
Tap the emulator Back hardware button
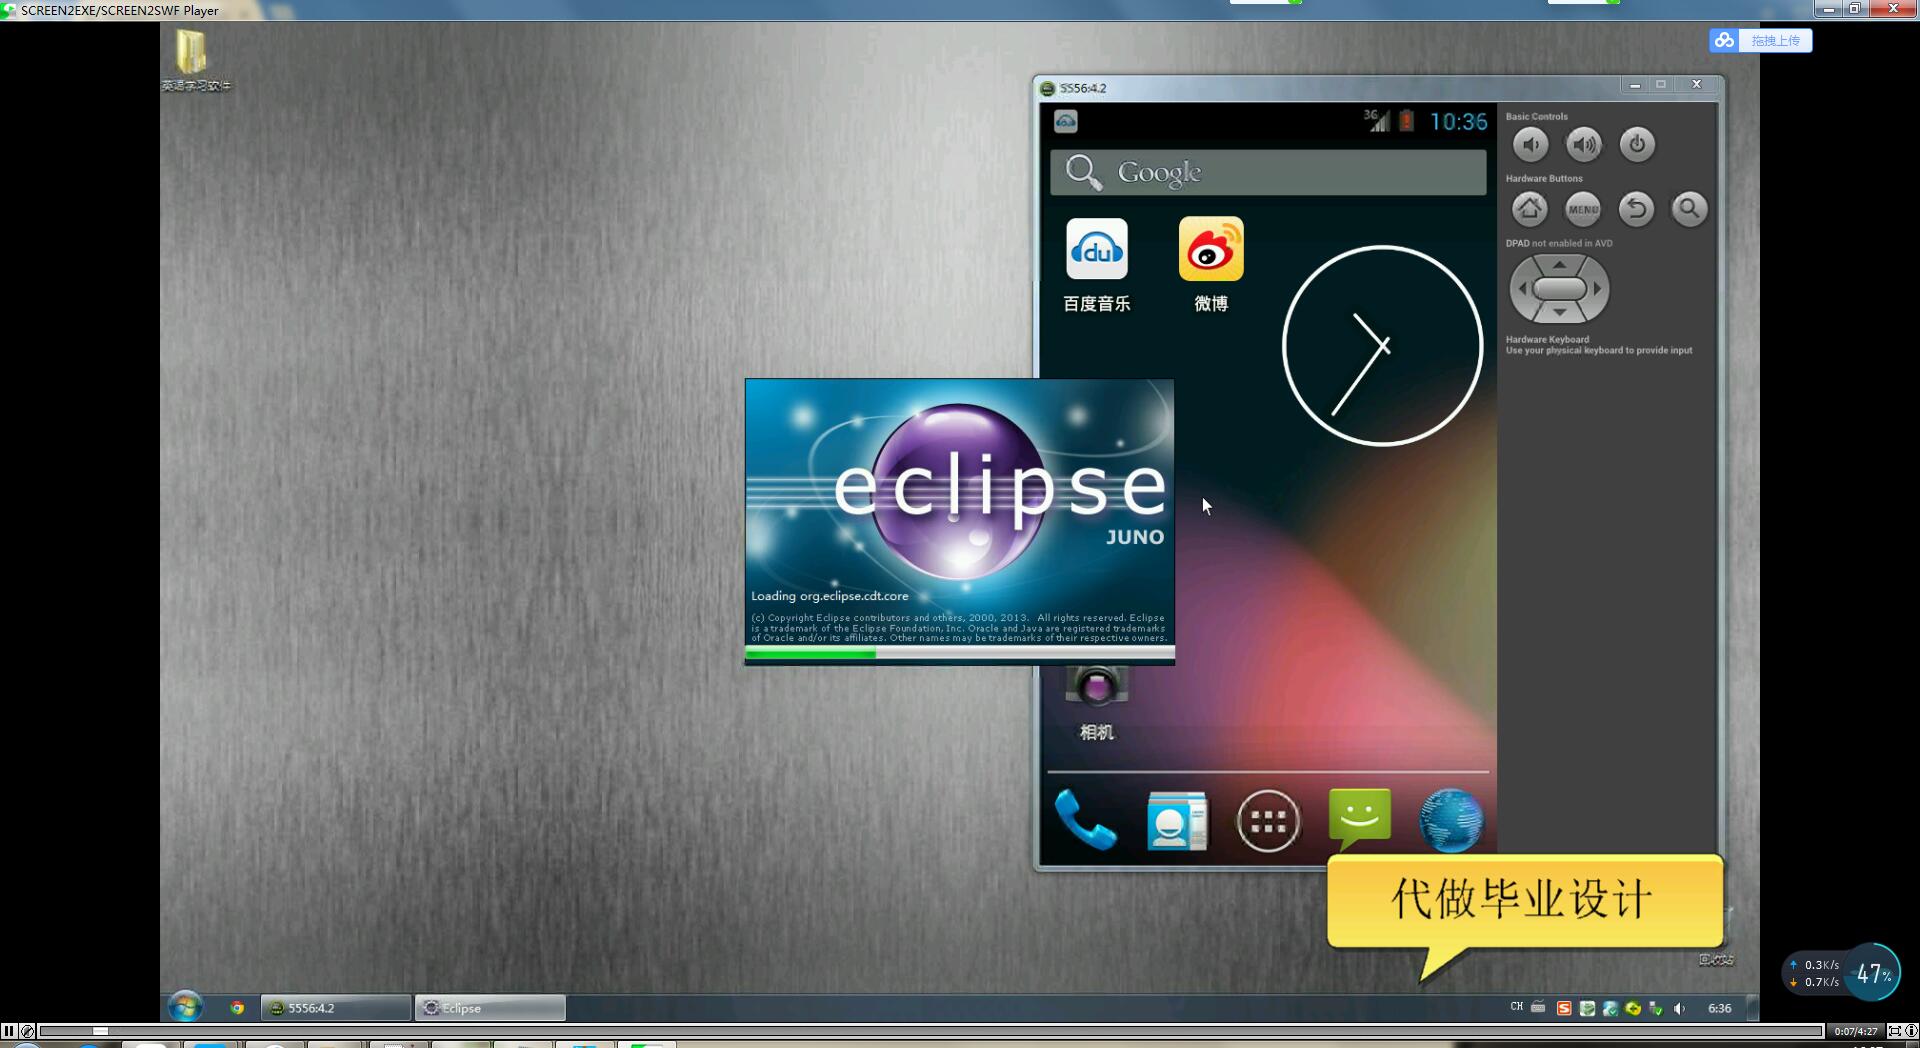[1636, 209]
